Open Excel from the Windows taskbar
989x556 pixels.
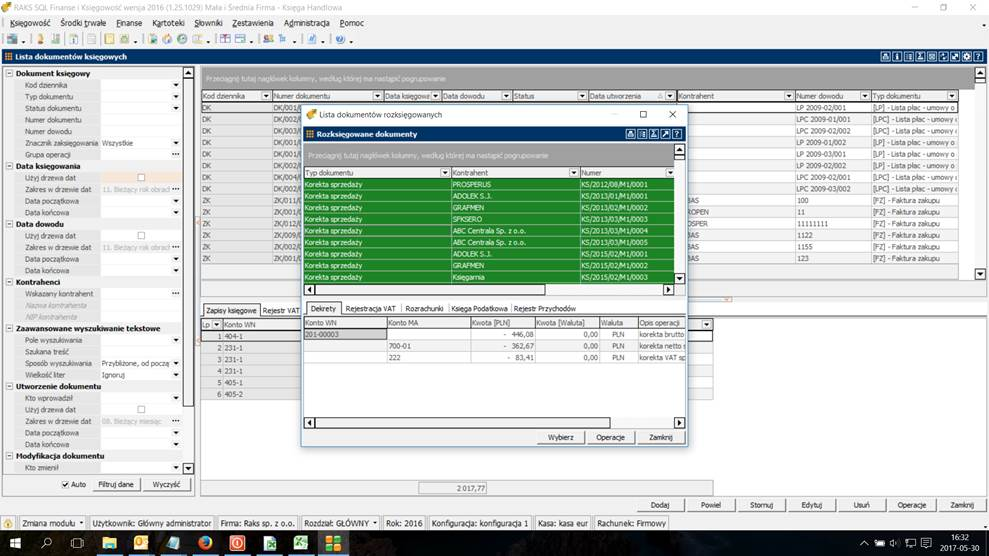coord(300,543)
